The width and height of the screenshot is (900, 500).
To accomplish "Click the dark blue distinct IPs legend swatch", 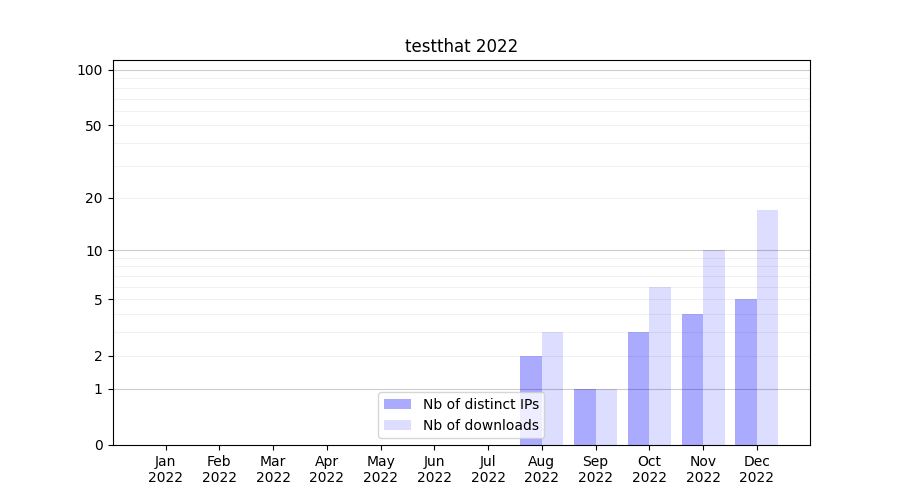I will click(x=397, y=404).
